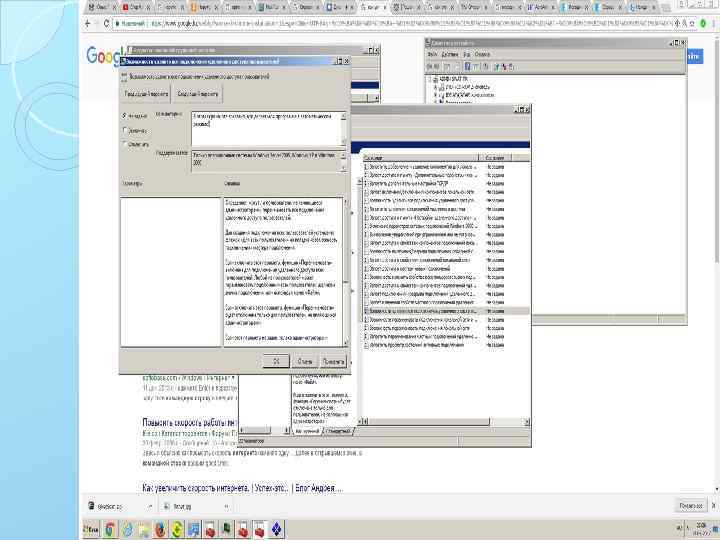The width and height of the screenshot is (720, 540).
Task: Click the 'Предыдущий параметр' button
Action: click(146, 94)
